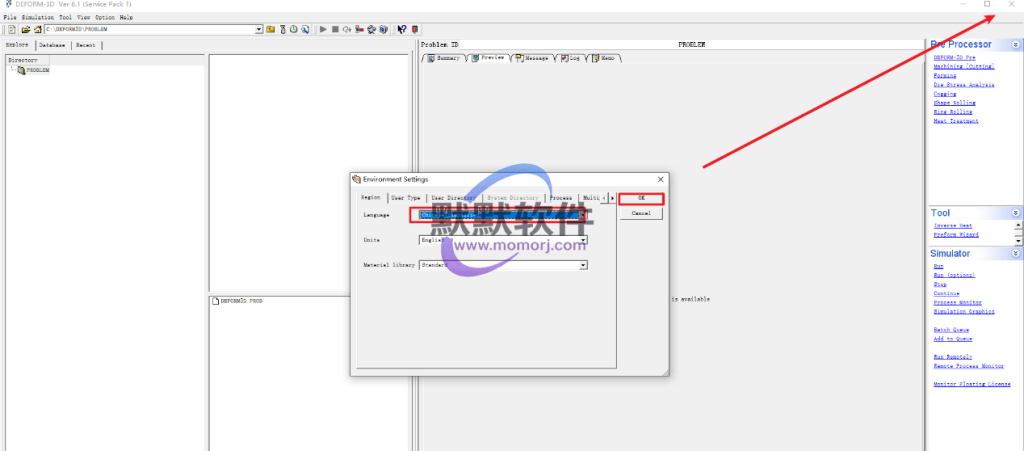
Task: Open the working directory path dropdown
Action: click(x=259, y=30)
